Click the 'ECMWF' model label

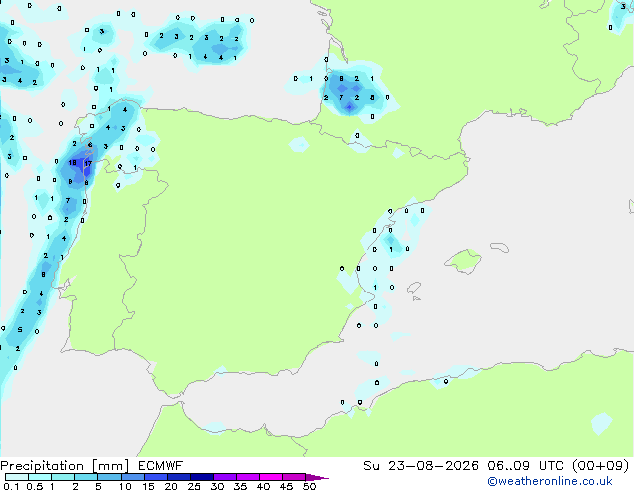click(x=161, y=466)
